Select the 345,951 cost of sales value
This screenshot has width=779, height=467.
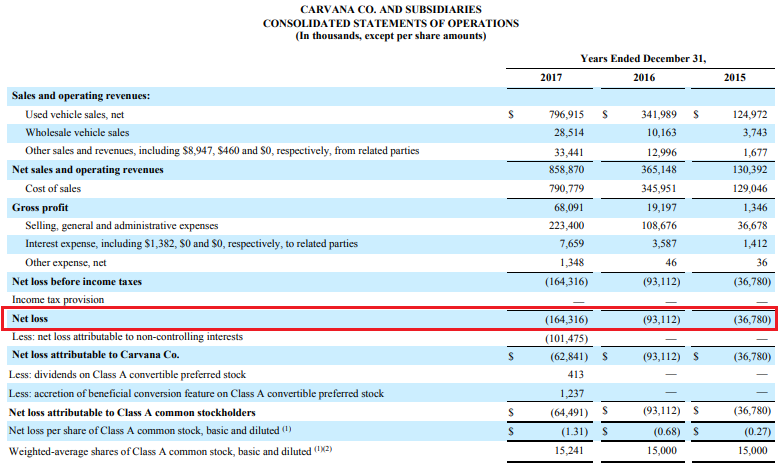658,189
